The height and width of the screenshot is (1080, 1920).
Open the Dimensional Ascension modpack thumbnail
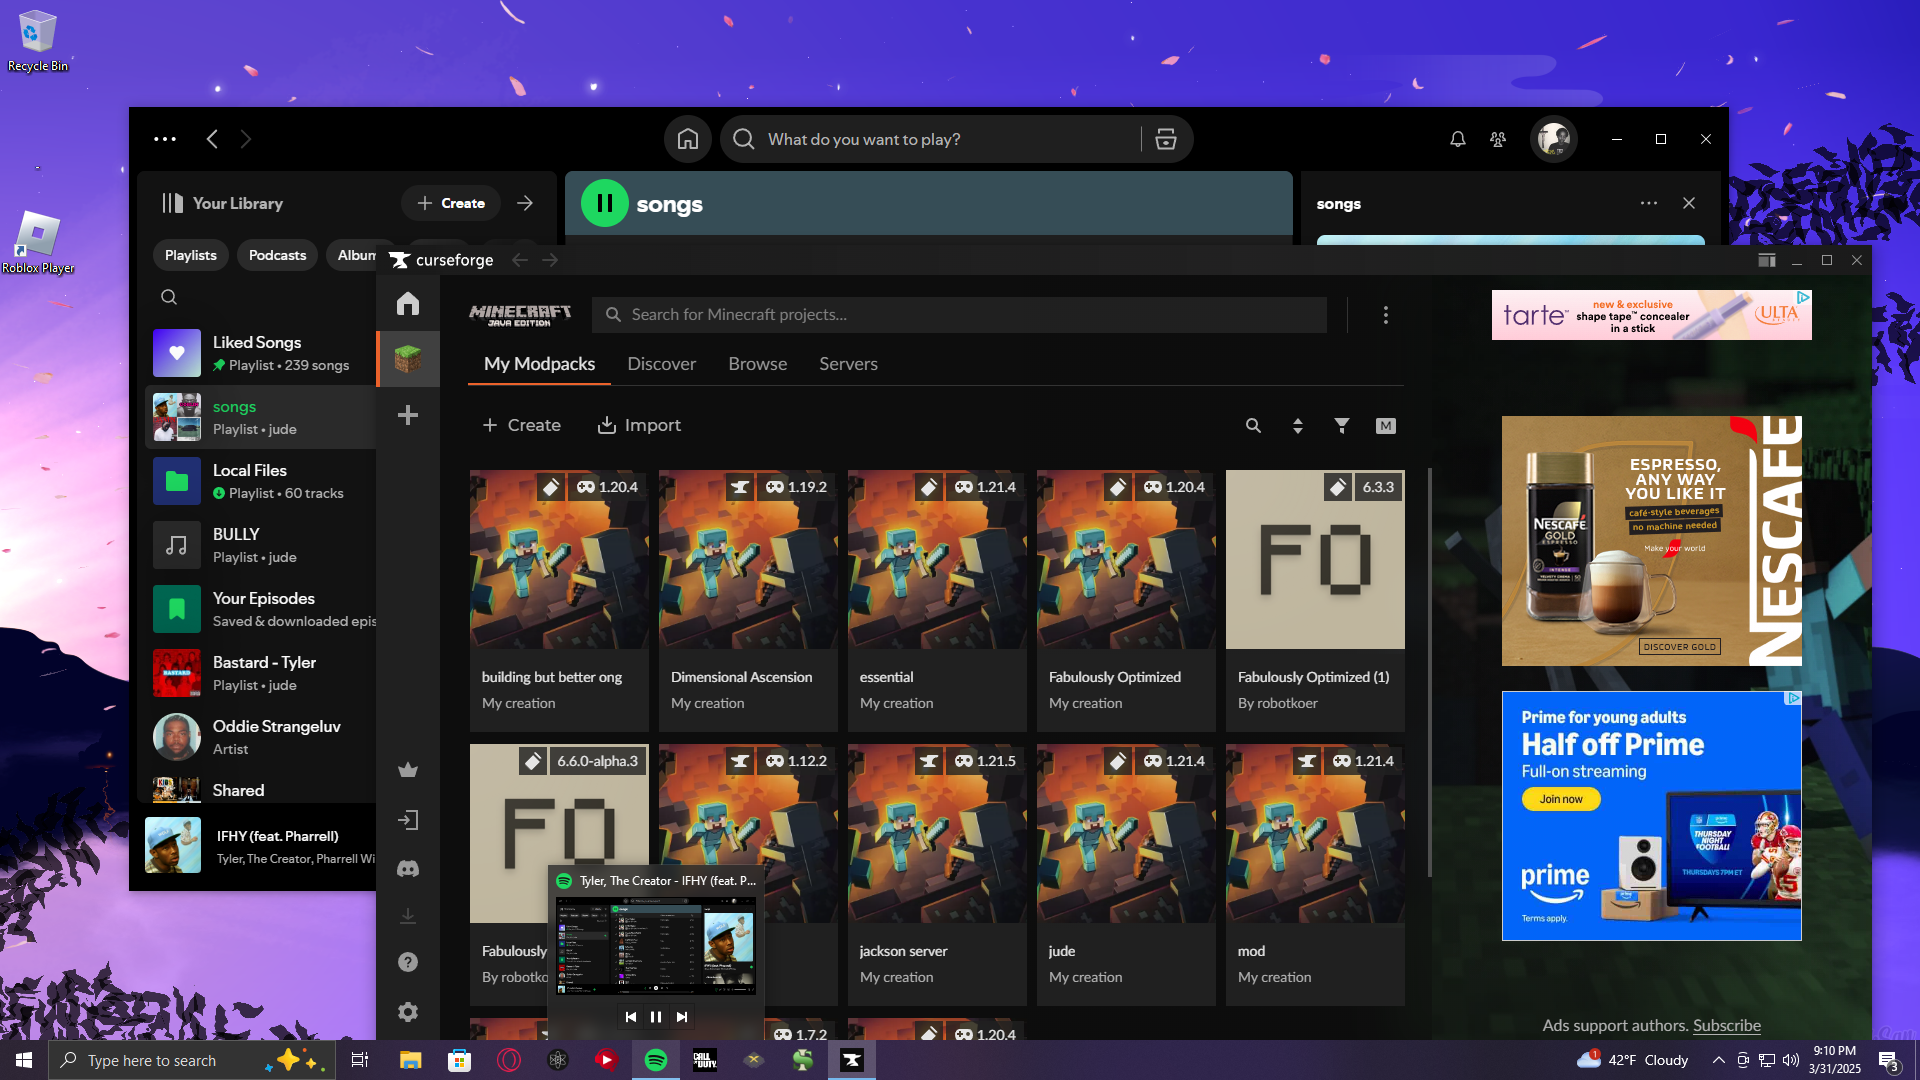[x=748, y=560]
